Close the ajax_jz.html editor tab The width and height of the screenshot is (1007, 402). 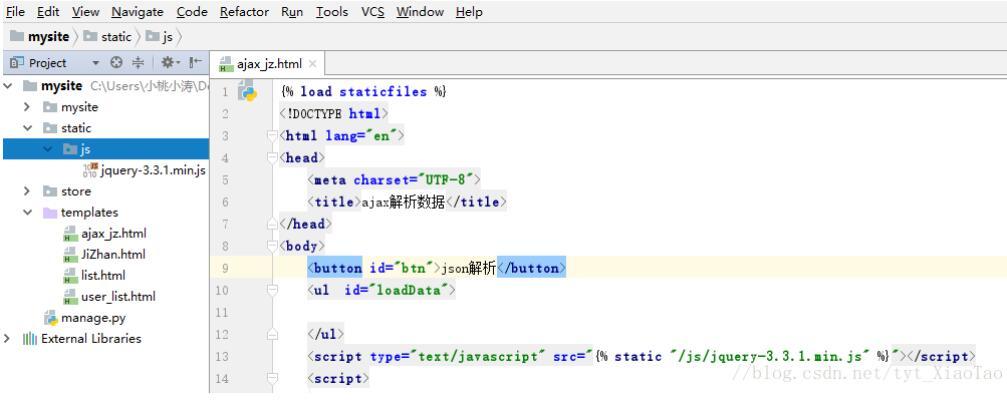pos(312,64)
